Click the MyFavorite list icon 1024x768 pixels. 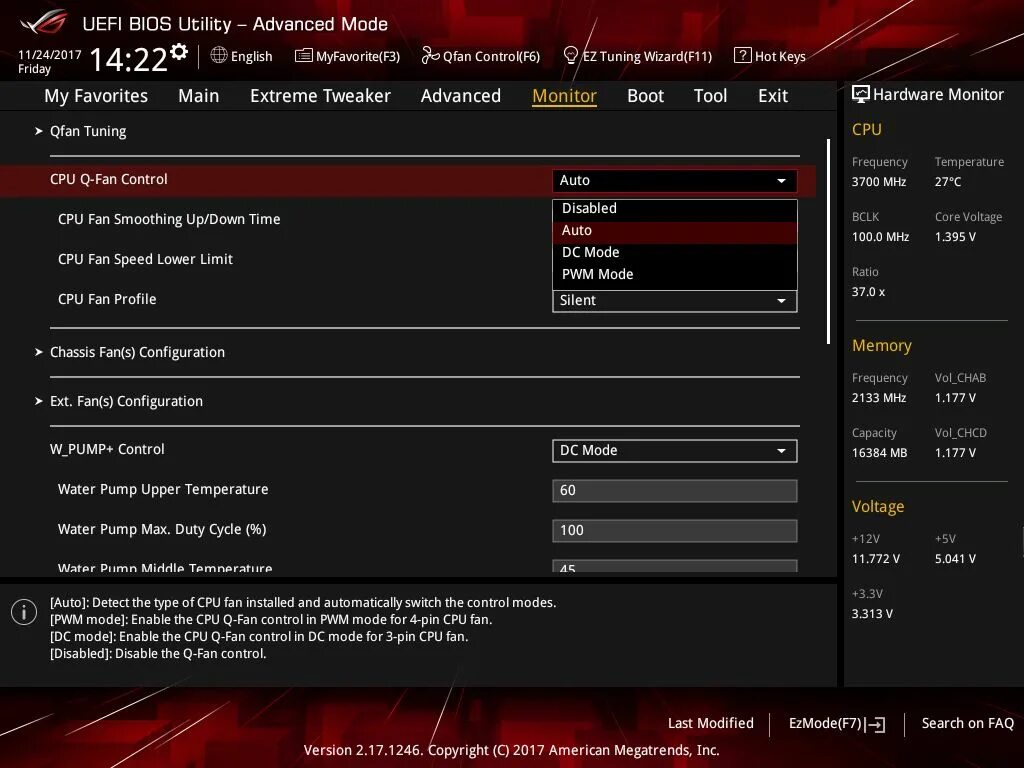(x=304, y=56)
